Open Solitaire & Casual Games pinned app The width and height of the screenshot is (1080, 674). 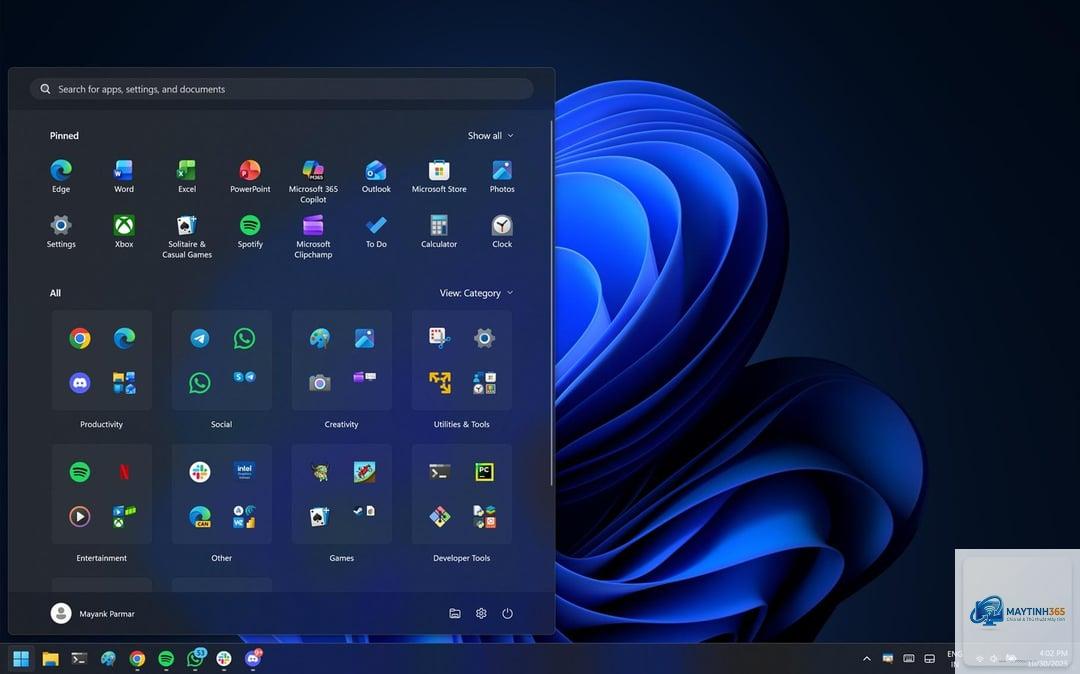coord(187,236)
